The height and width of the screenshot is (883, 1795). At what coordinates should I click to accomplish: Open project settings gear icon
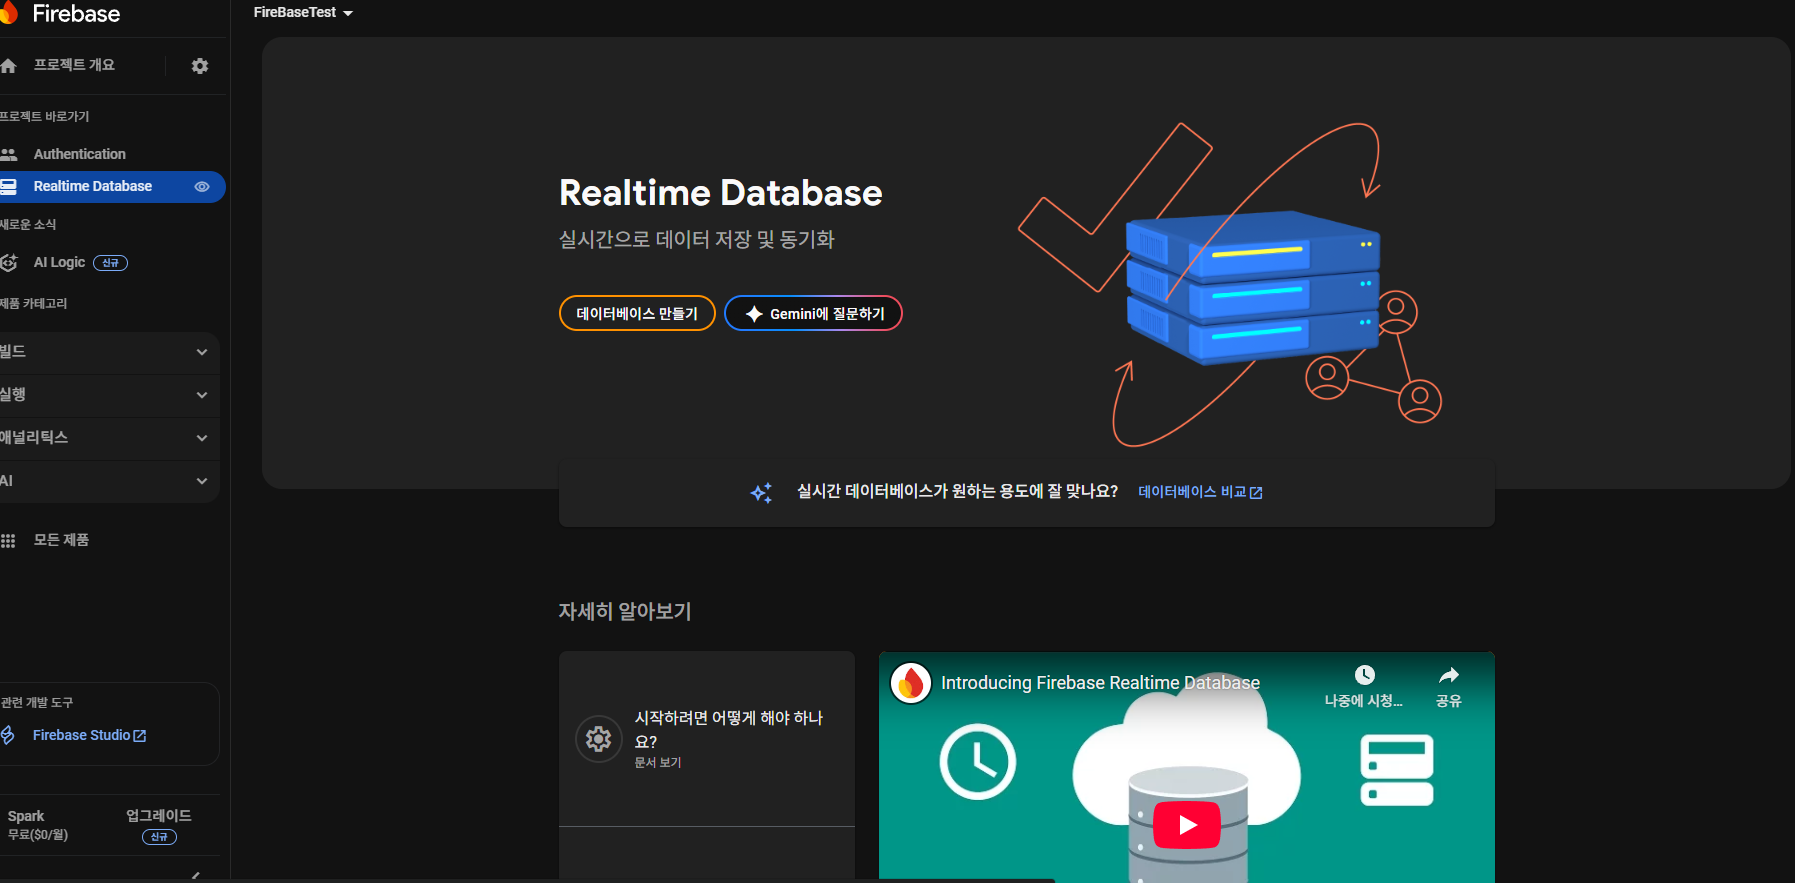click(x=200, y=66)
